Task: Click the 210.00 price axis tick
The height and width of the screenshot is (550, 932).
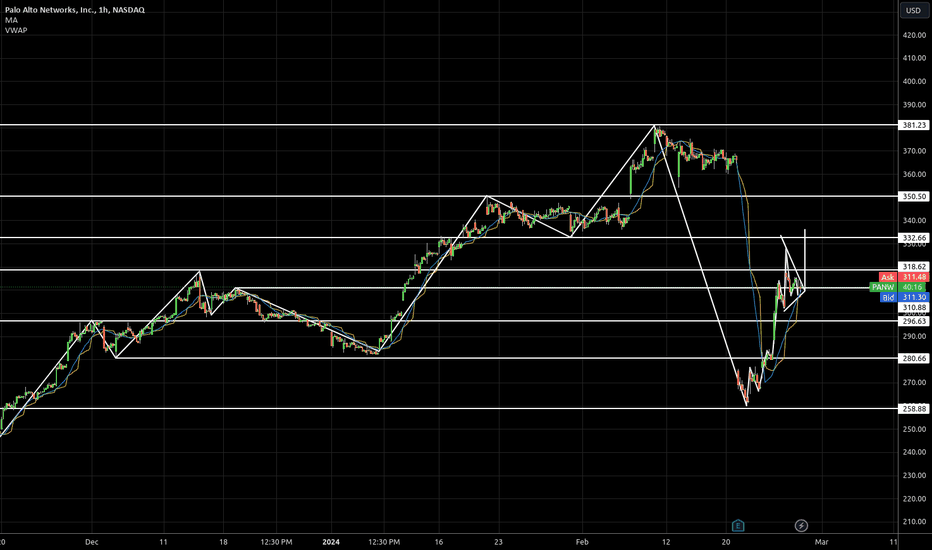Action: (x=914, y=522)
